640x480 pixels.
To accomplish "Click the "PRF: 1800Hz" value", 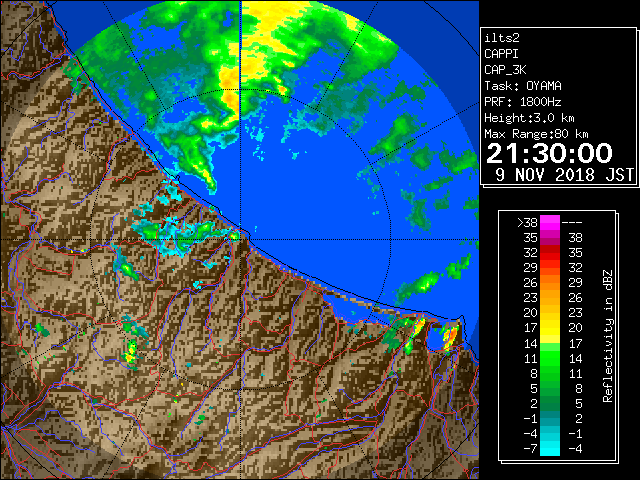I will (x=523, y=102).
